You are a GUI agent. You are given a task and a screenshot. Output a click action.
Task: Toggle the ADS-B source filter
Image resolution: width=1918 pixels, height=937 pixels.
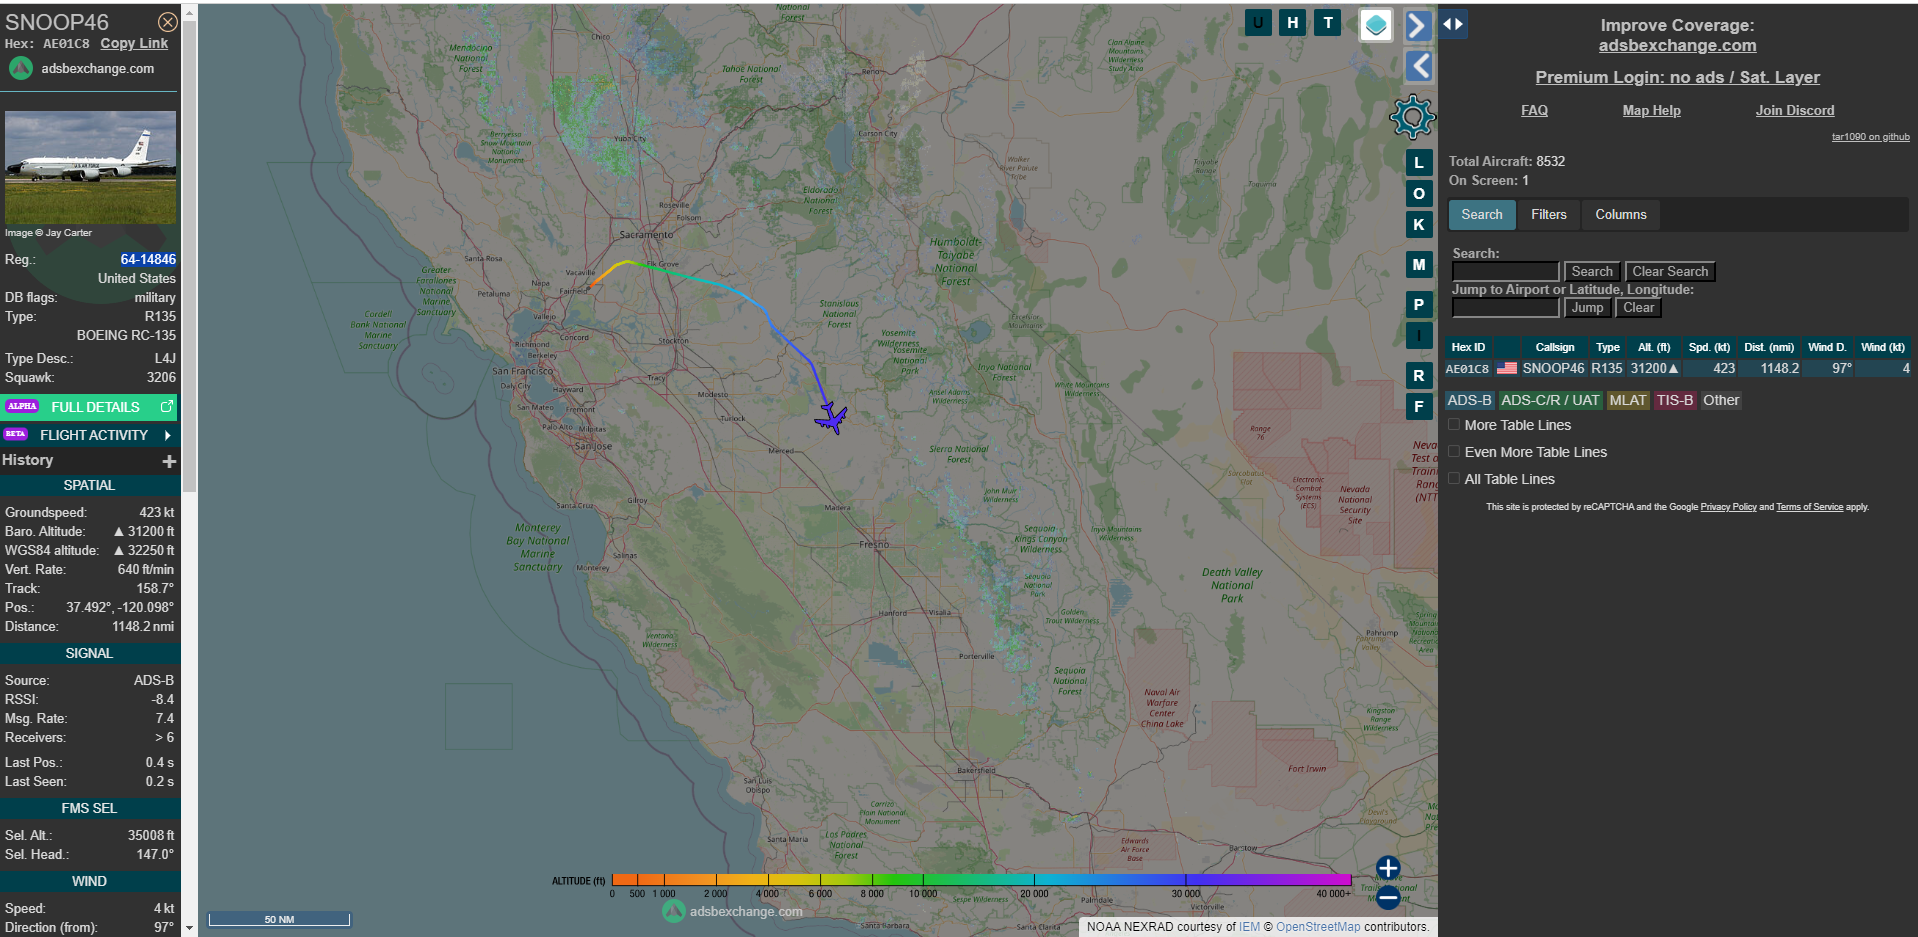pos(1469,400)
